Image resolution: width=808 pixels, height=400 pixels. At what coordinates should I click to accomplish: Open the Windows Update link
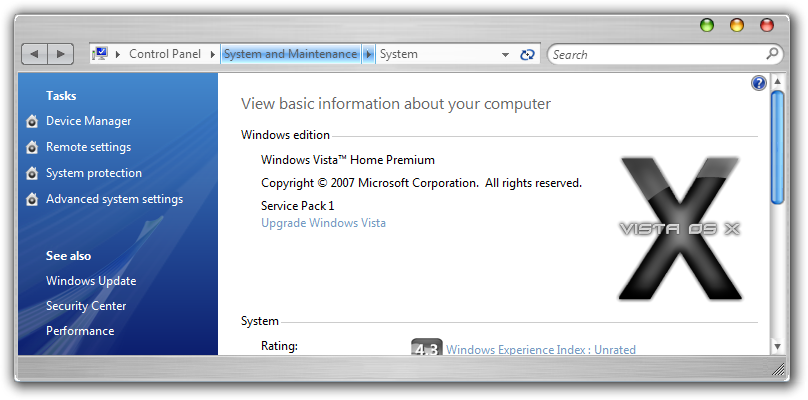91,281
